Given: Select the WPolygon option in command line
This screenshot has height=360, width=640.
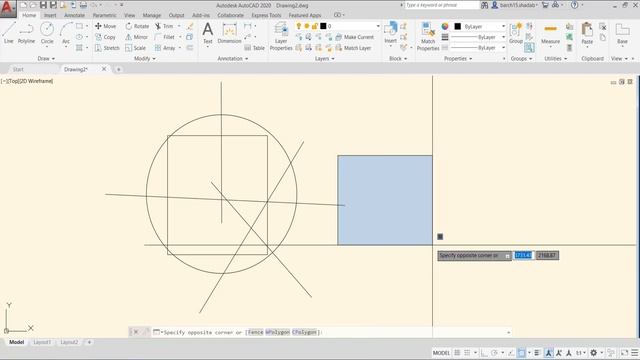Looking at the screenshot, I should (x=277, y=332).
